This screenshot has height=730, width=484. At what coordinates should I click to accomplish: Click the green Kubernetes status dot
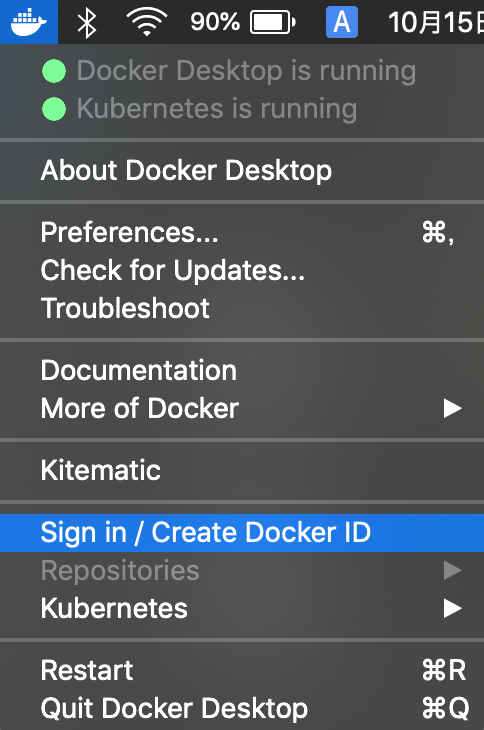click(54, 109)
